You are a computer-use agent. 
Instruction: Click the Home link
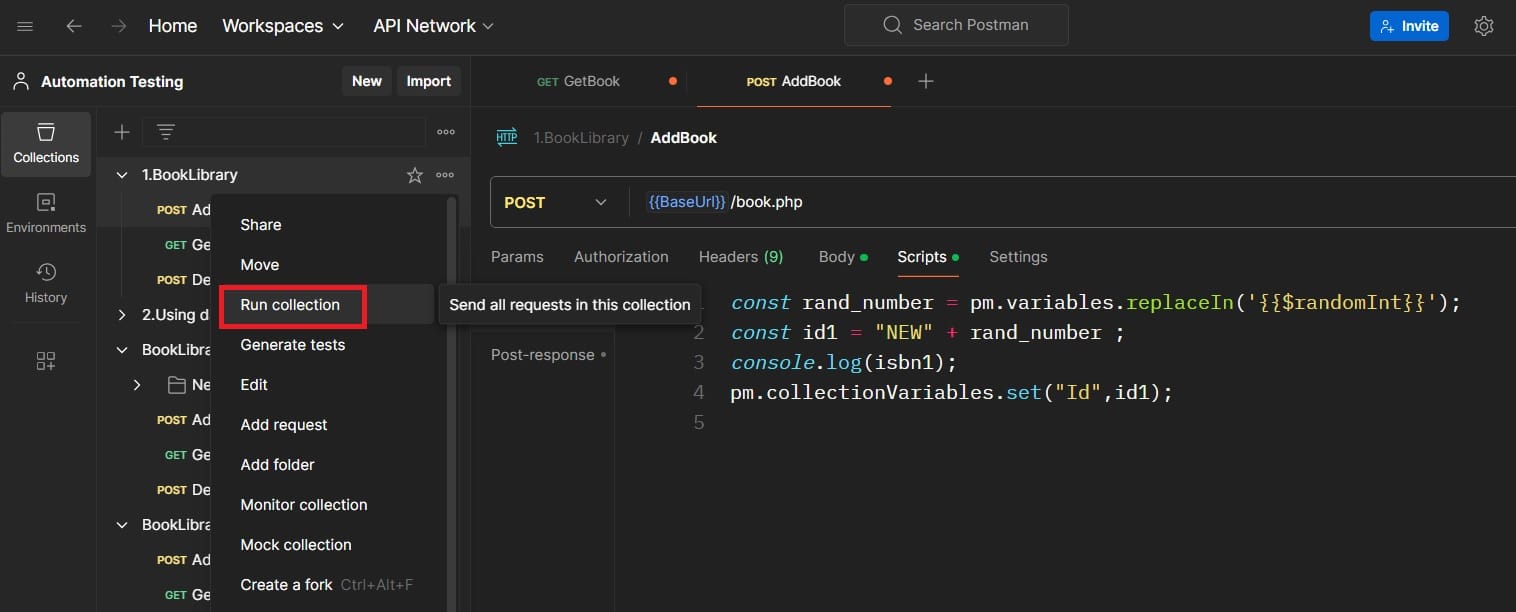[173, 26]
